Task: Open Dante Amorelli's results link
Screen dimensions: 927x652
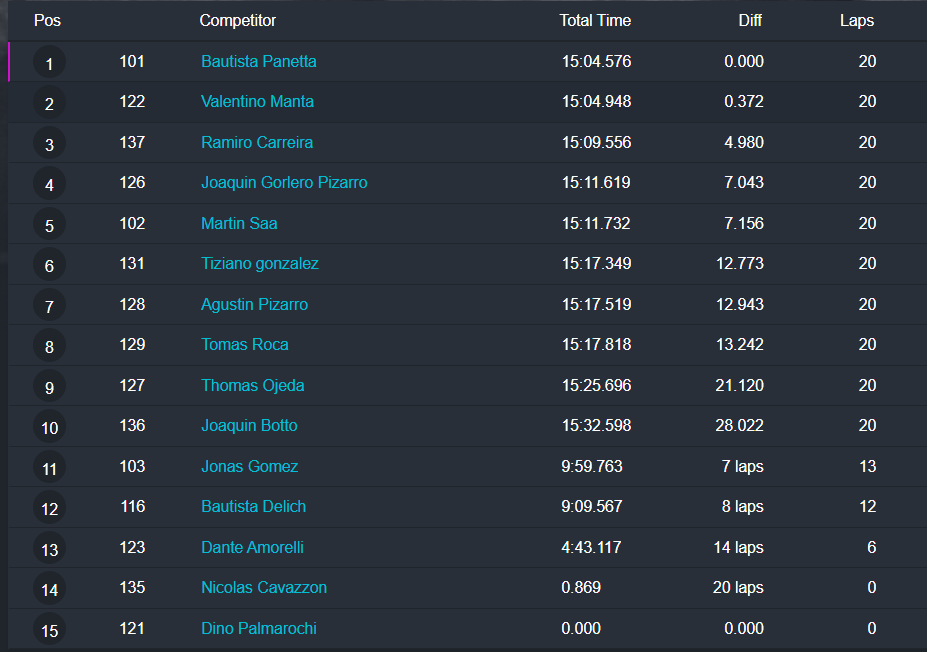Action: click(252, 547)
